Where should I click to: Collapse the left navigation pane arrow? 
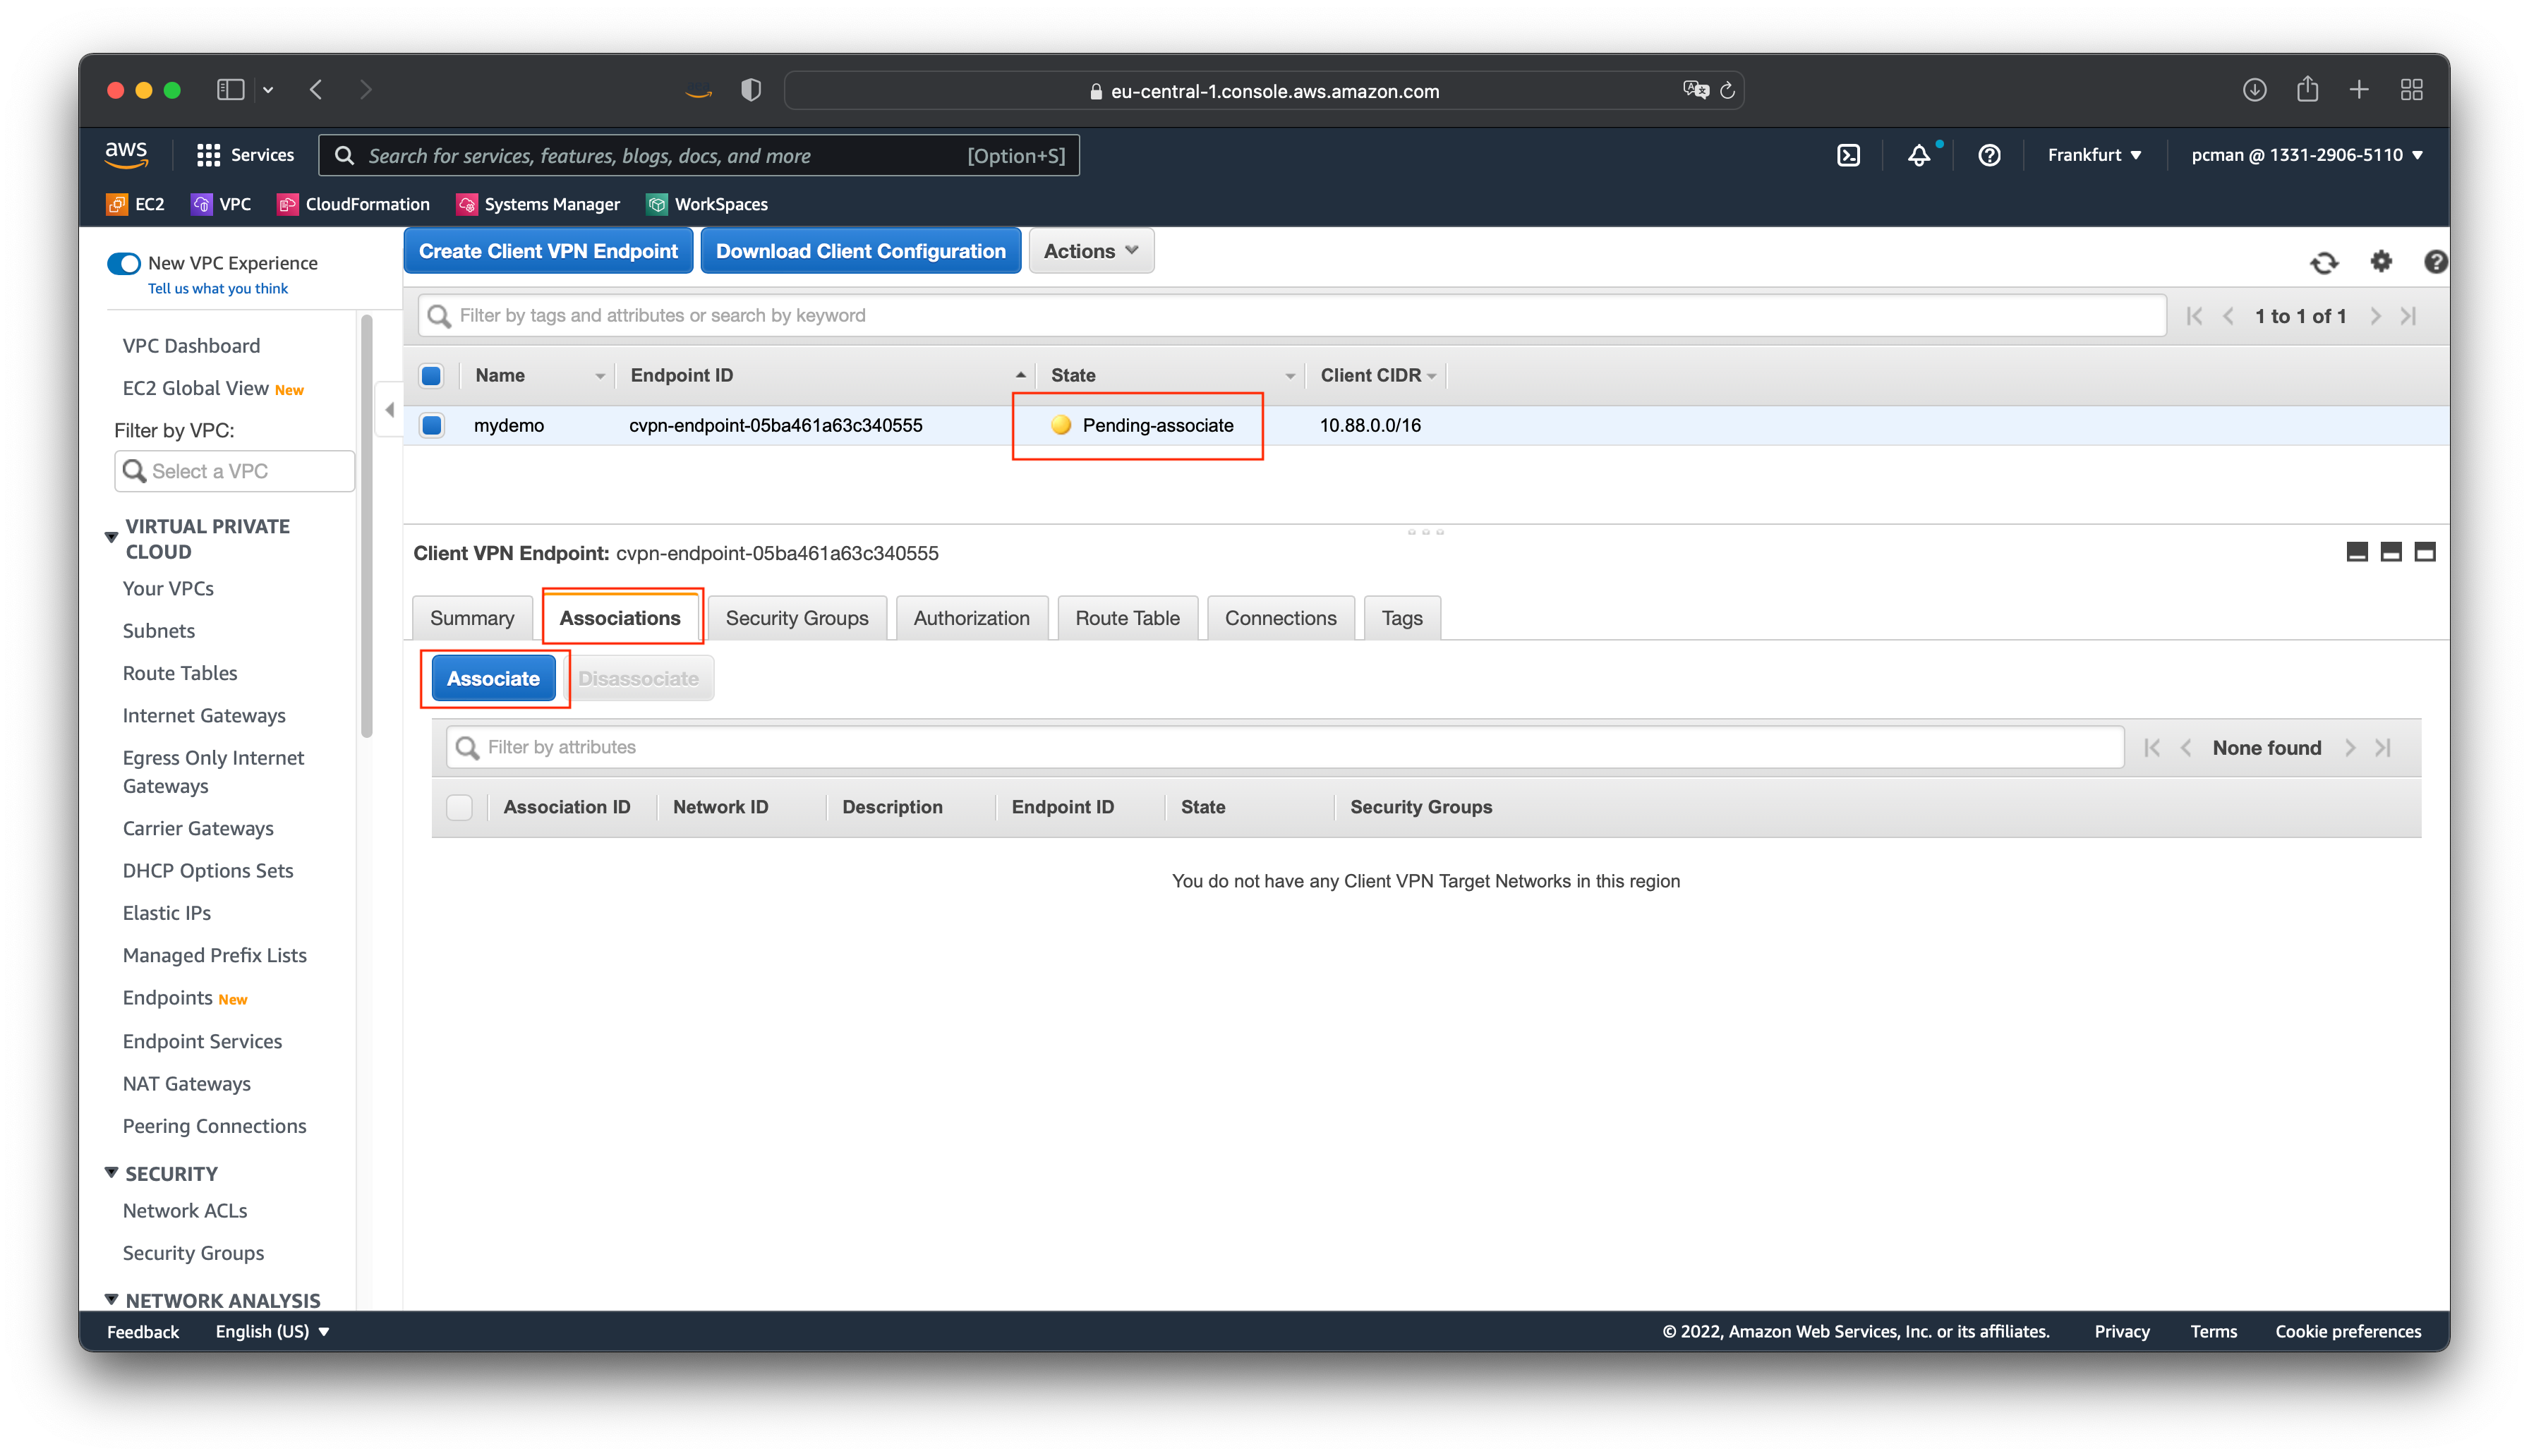389,409
